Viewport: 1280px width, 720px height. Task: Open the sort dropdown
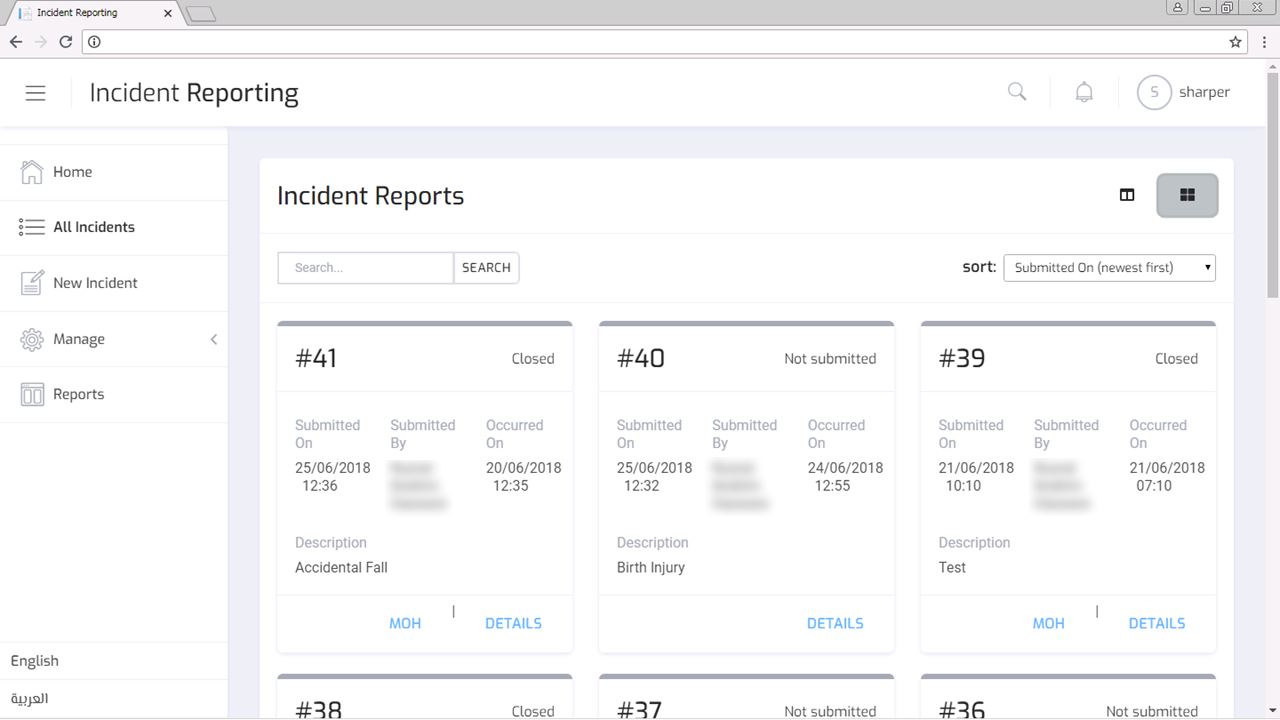coord(1109,268)
